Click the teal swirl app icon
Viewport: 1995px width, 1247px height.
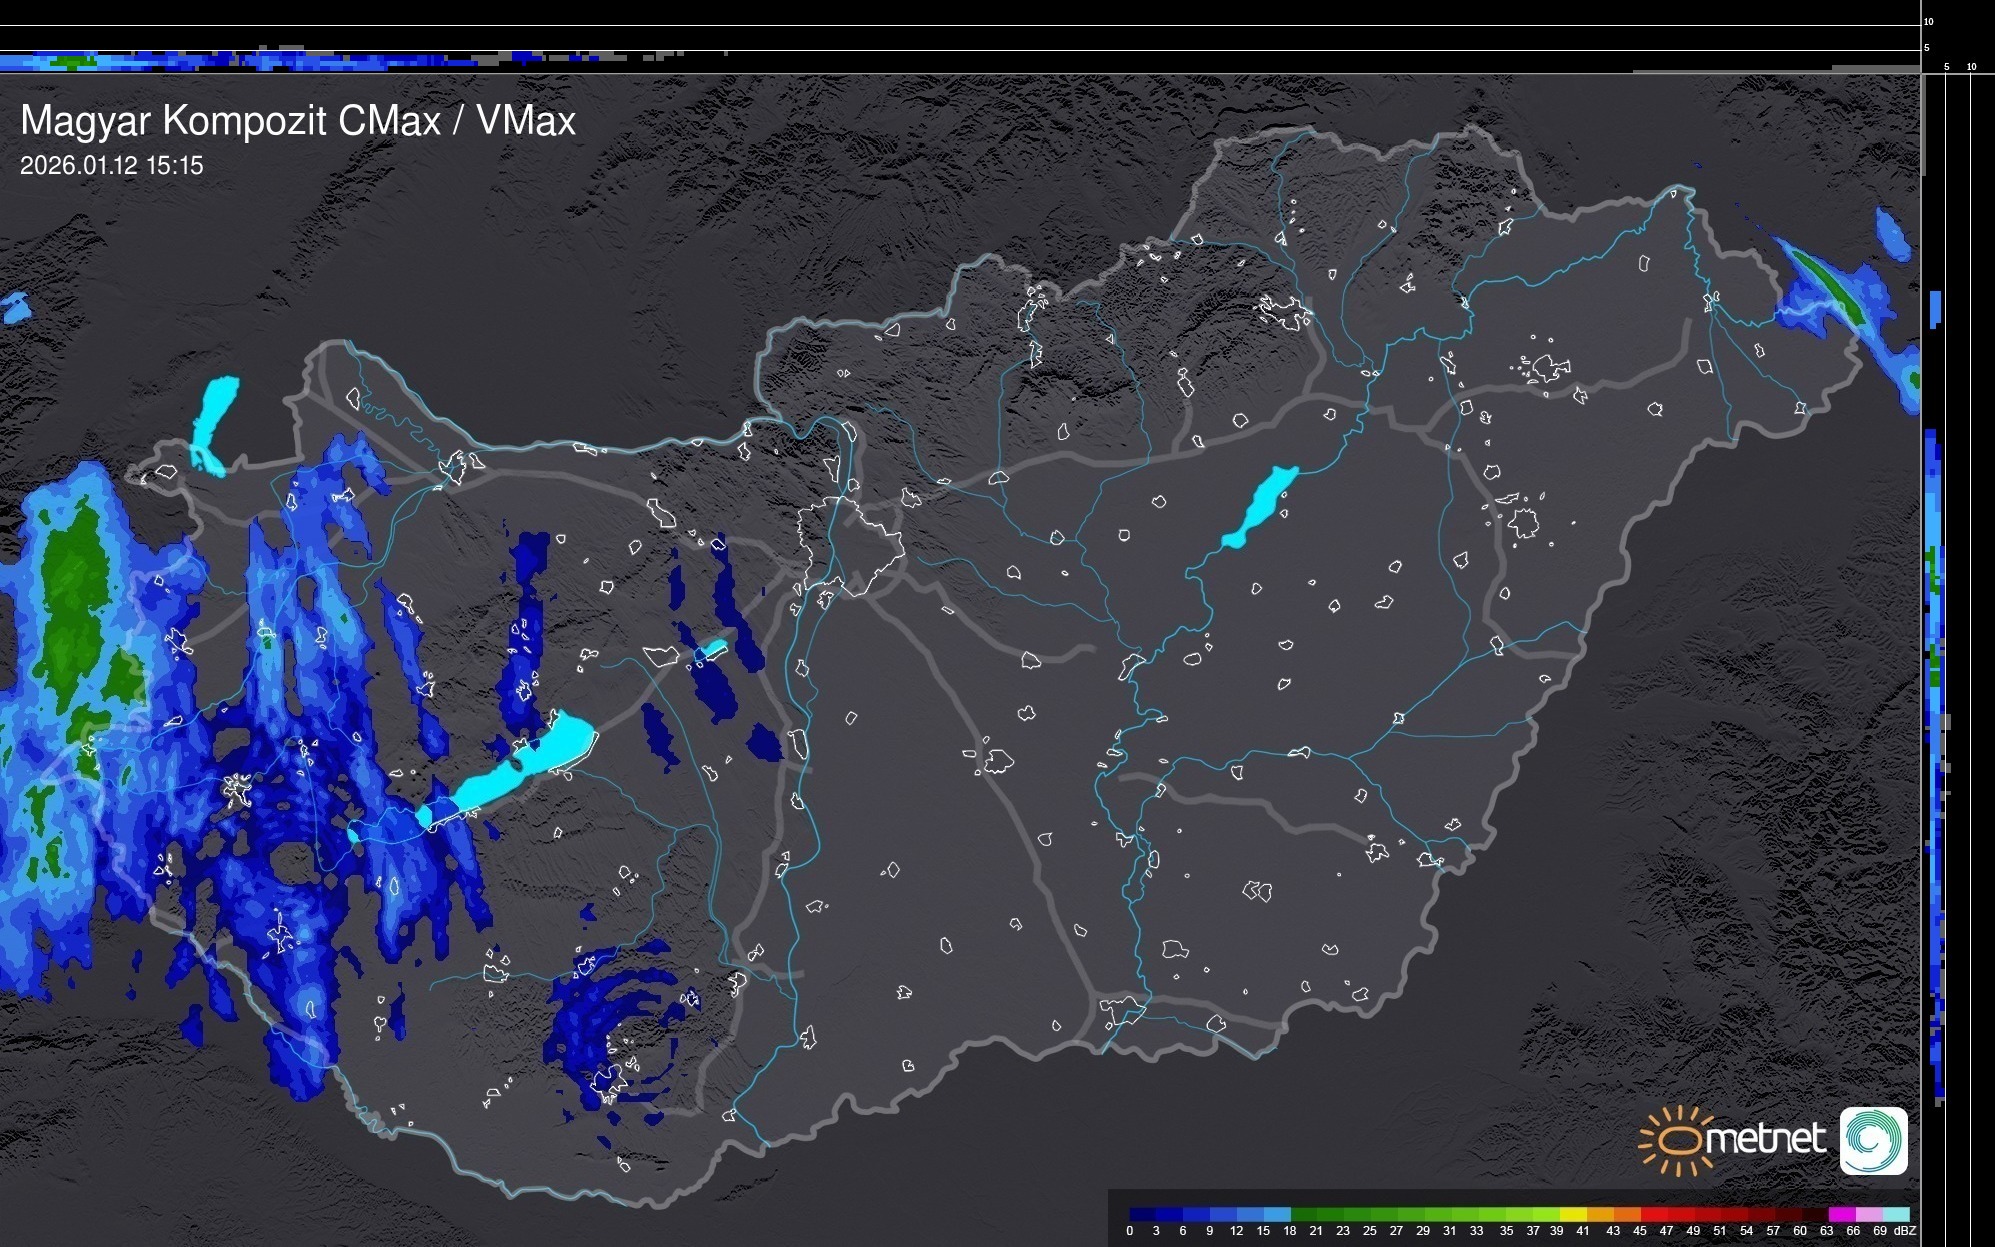[1873, 1141]
